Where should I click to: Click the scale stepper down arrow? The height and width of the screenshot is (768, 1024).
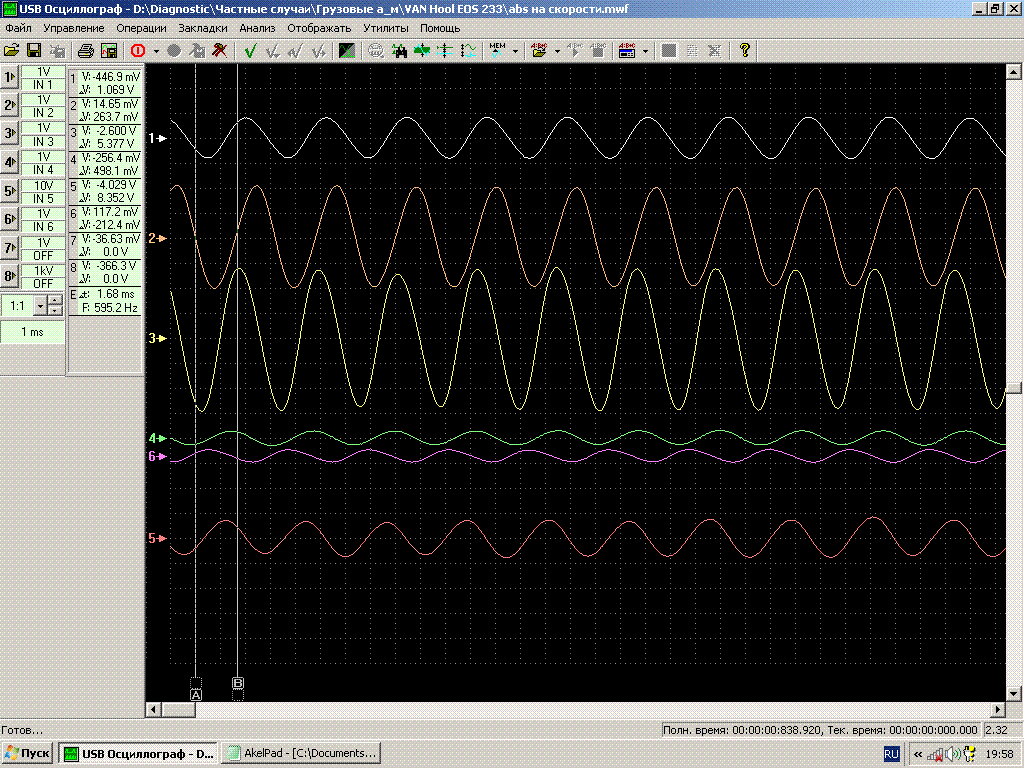(x=56, y=310)
